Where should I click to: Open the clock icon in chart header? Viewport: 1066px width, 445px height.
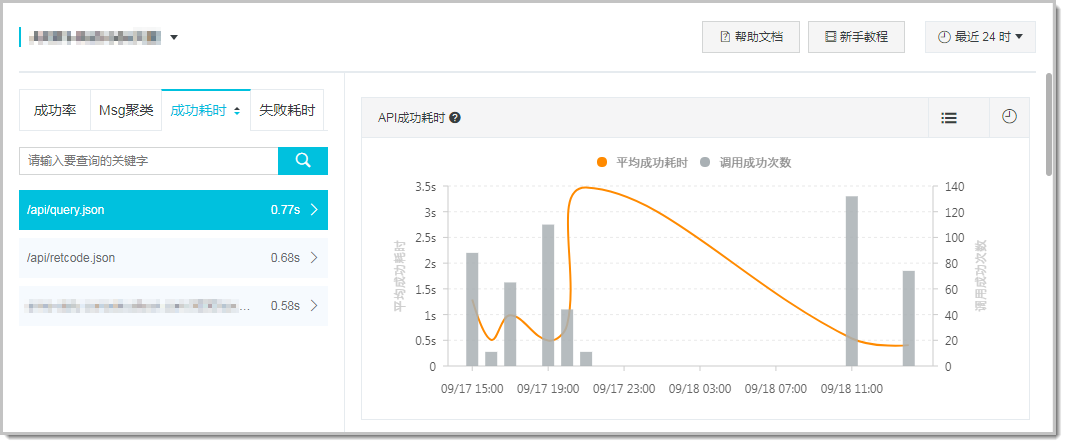[1010, 117]
